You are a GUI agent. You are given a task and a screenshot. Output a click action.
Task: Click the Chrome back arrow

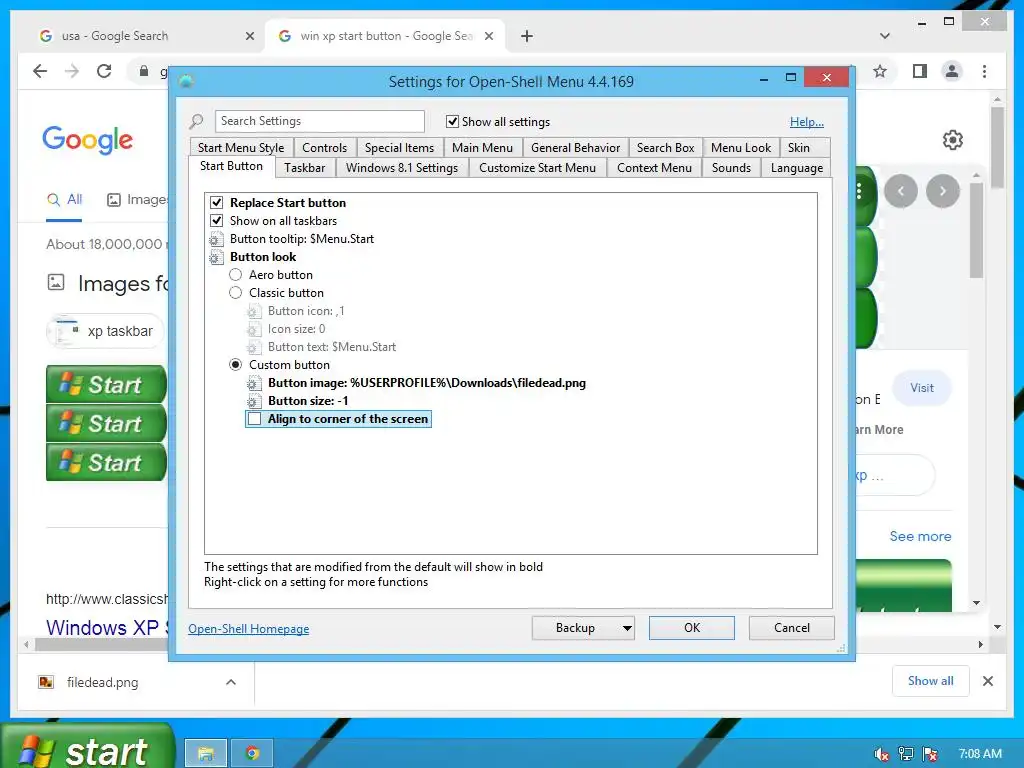tap(40, 71)
